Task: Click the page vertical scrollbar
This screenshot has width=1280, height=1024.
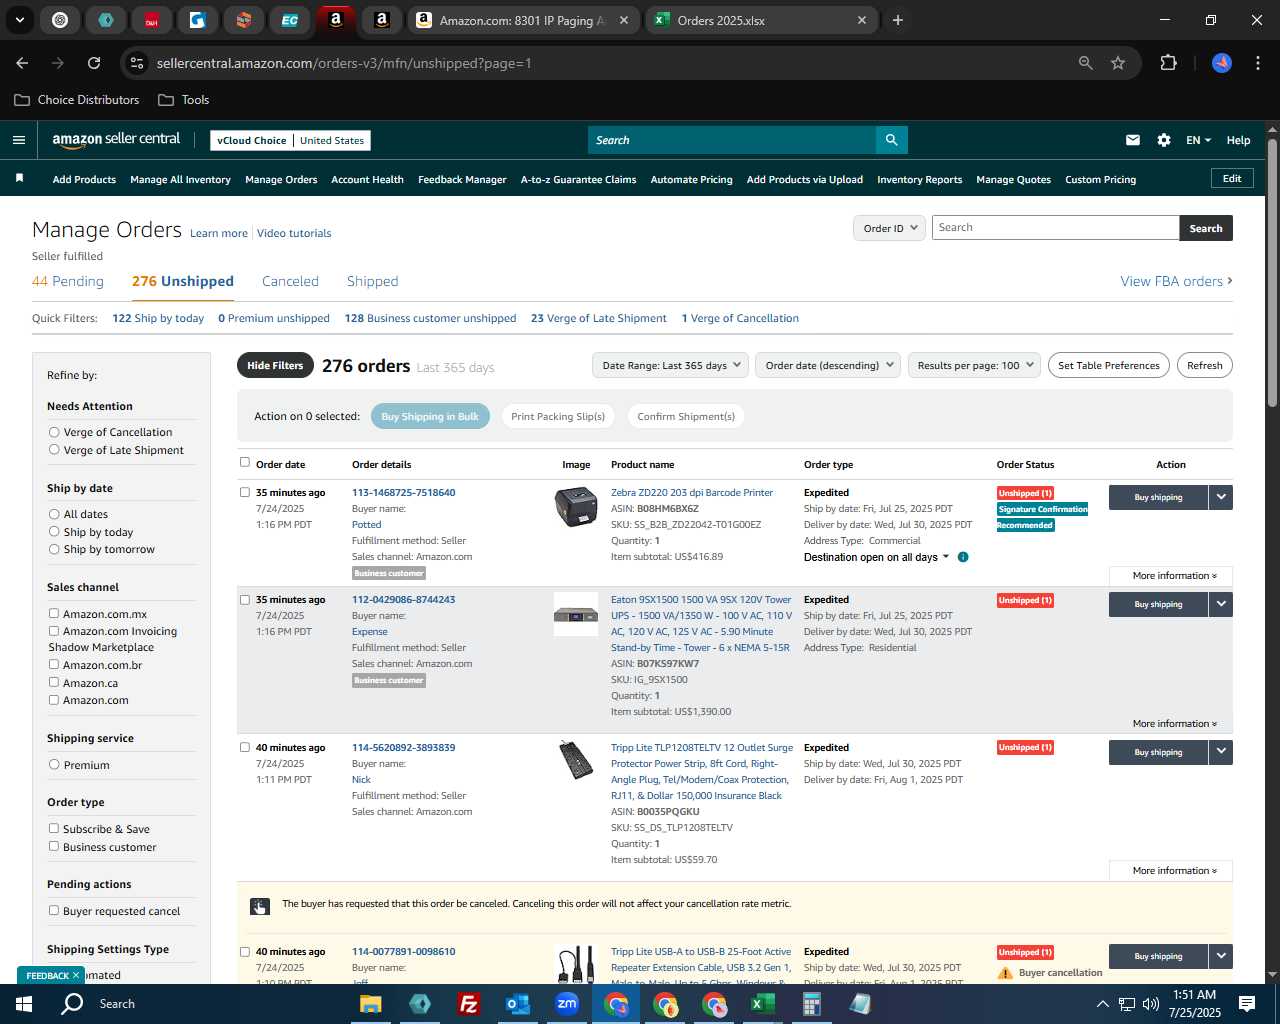Action: click(1272, 273)
